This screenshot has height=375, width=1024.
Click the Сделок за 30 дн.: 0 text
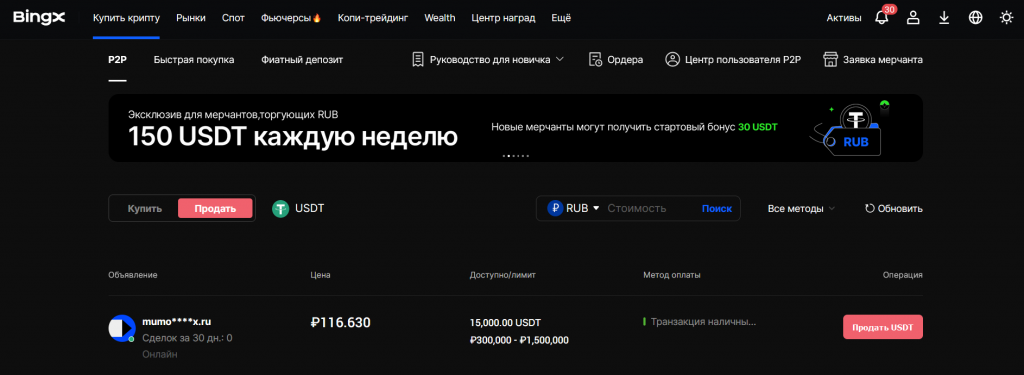(x=187, y=338)
